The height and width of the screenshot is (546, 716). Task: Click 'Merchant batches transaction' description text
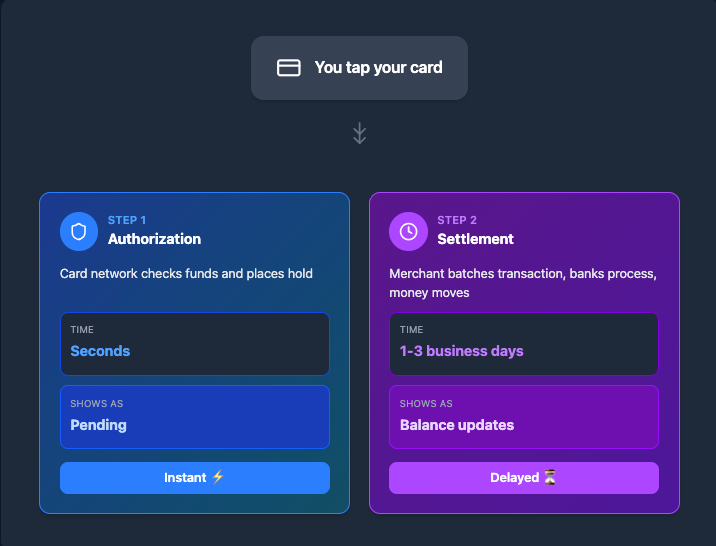(x=523, y=283)
